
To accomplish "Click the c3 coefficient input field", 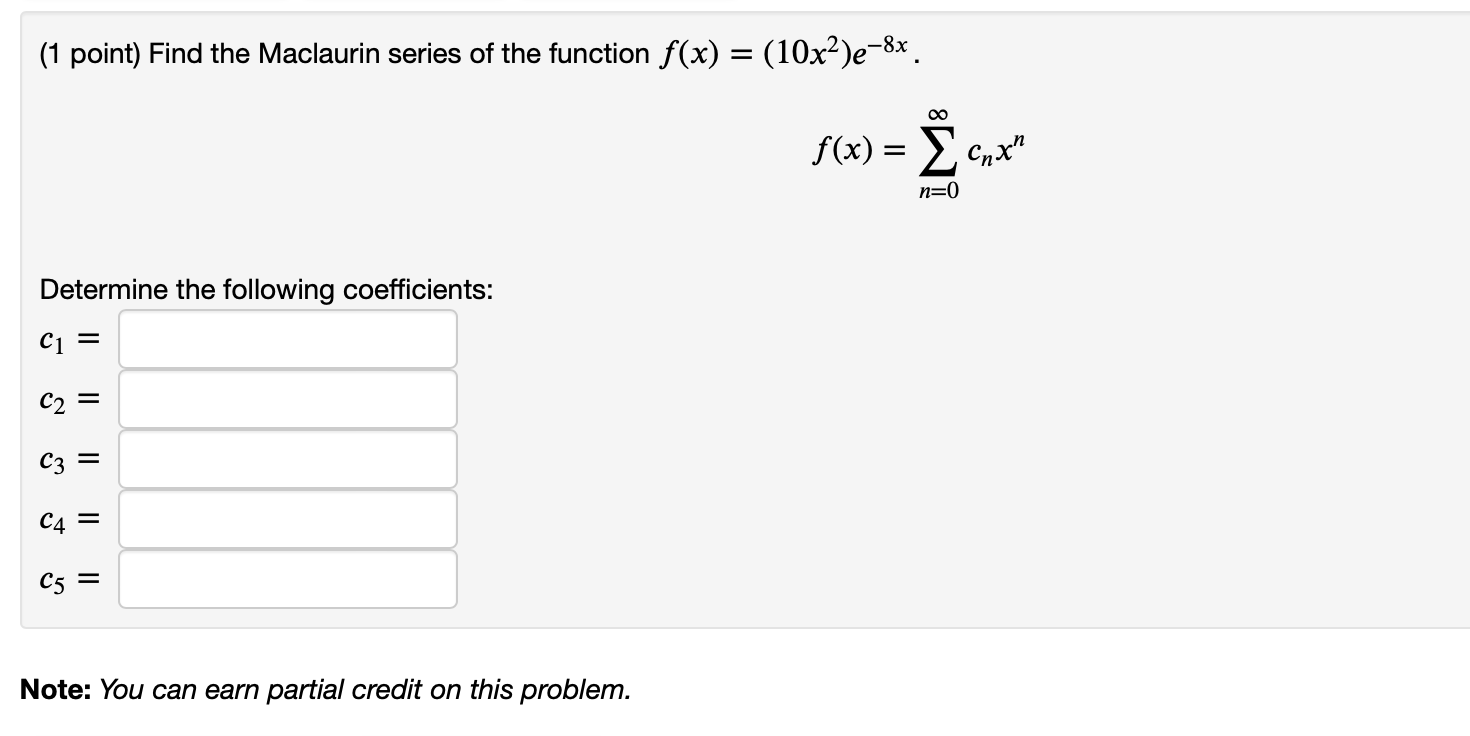I will [x=287, y=458].
